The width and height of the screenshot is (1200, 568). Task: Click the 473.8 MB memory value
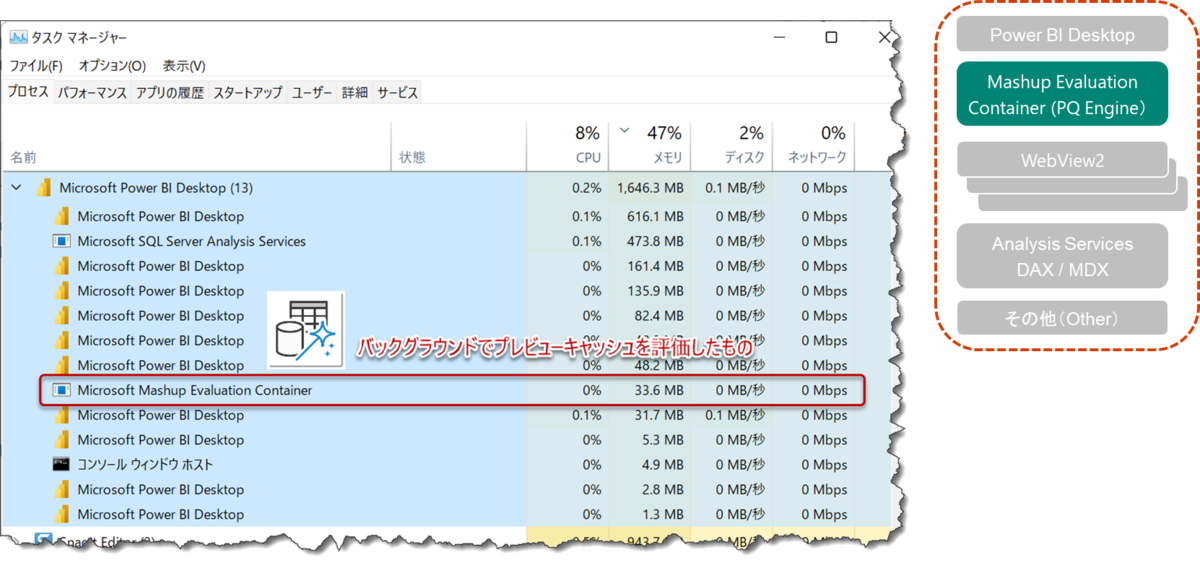657,241
